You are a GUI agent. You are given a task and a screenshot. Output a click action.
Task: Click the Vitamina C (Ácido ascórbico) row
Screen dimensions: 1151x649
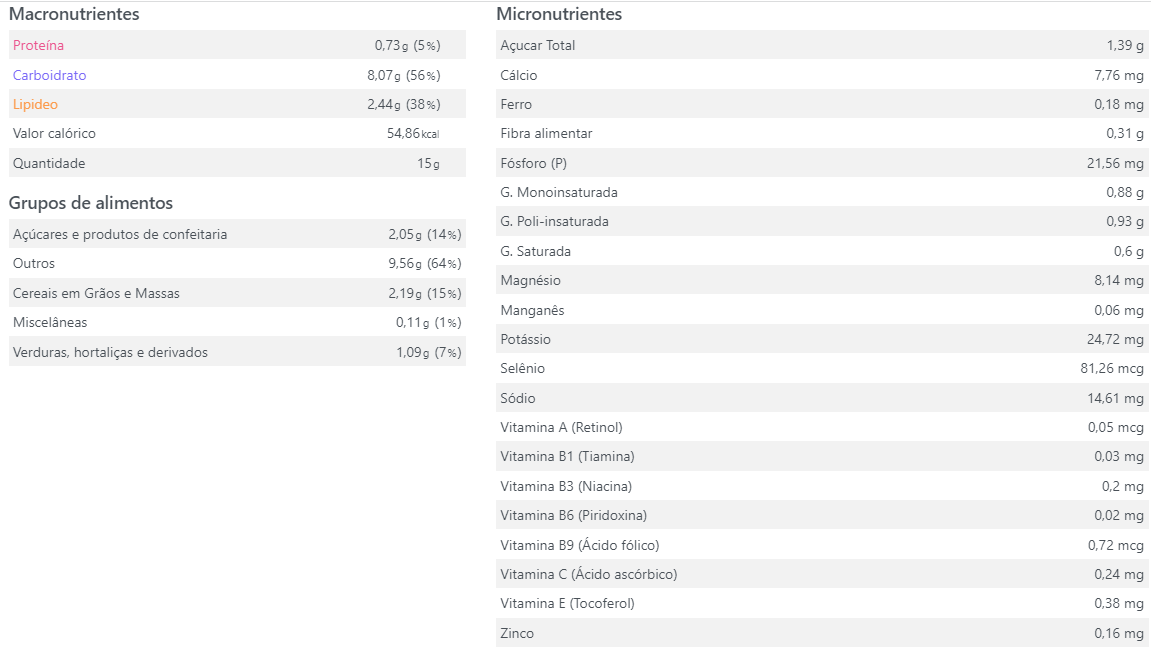822,574
